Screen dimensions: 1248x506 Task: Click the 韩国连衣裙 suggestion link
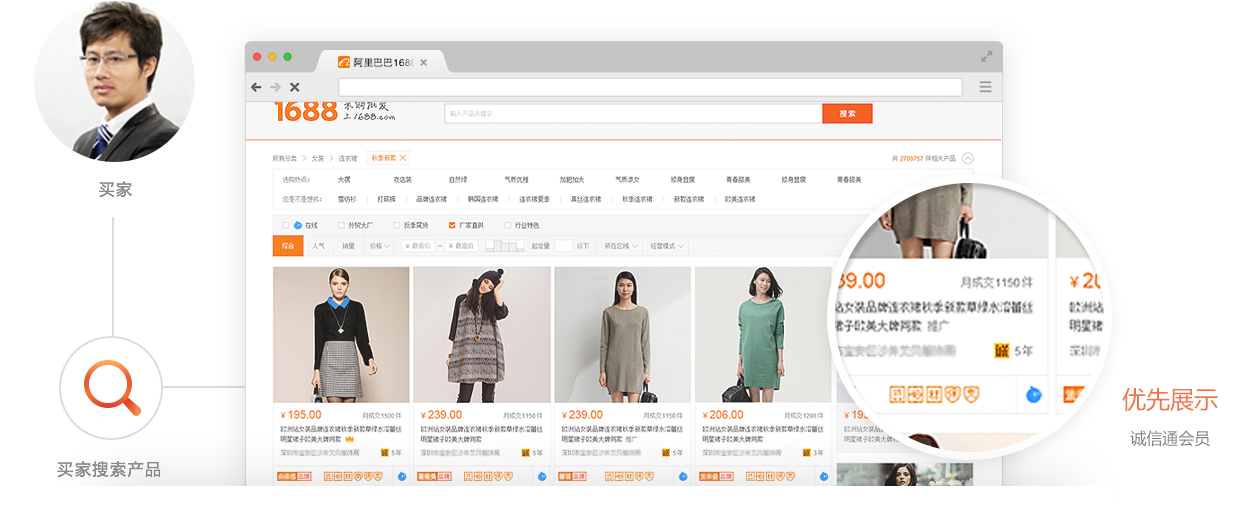click(482, 199)
